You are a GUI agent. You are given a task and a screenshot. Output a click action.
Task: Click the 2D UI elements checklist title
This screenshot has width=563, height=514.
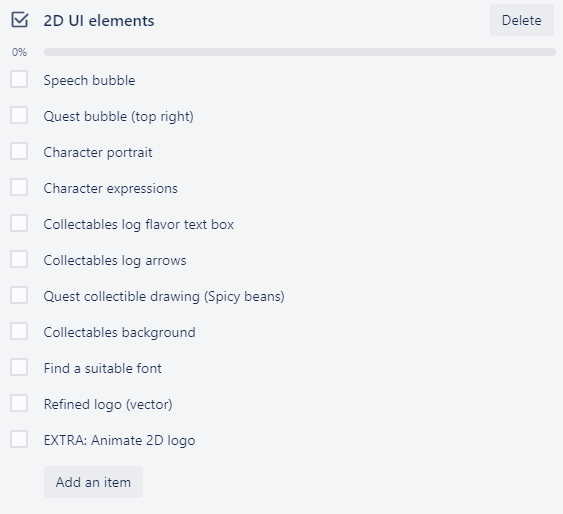pos(99,20)
